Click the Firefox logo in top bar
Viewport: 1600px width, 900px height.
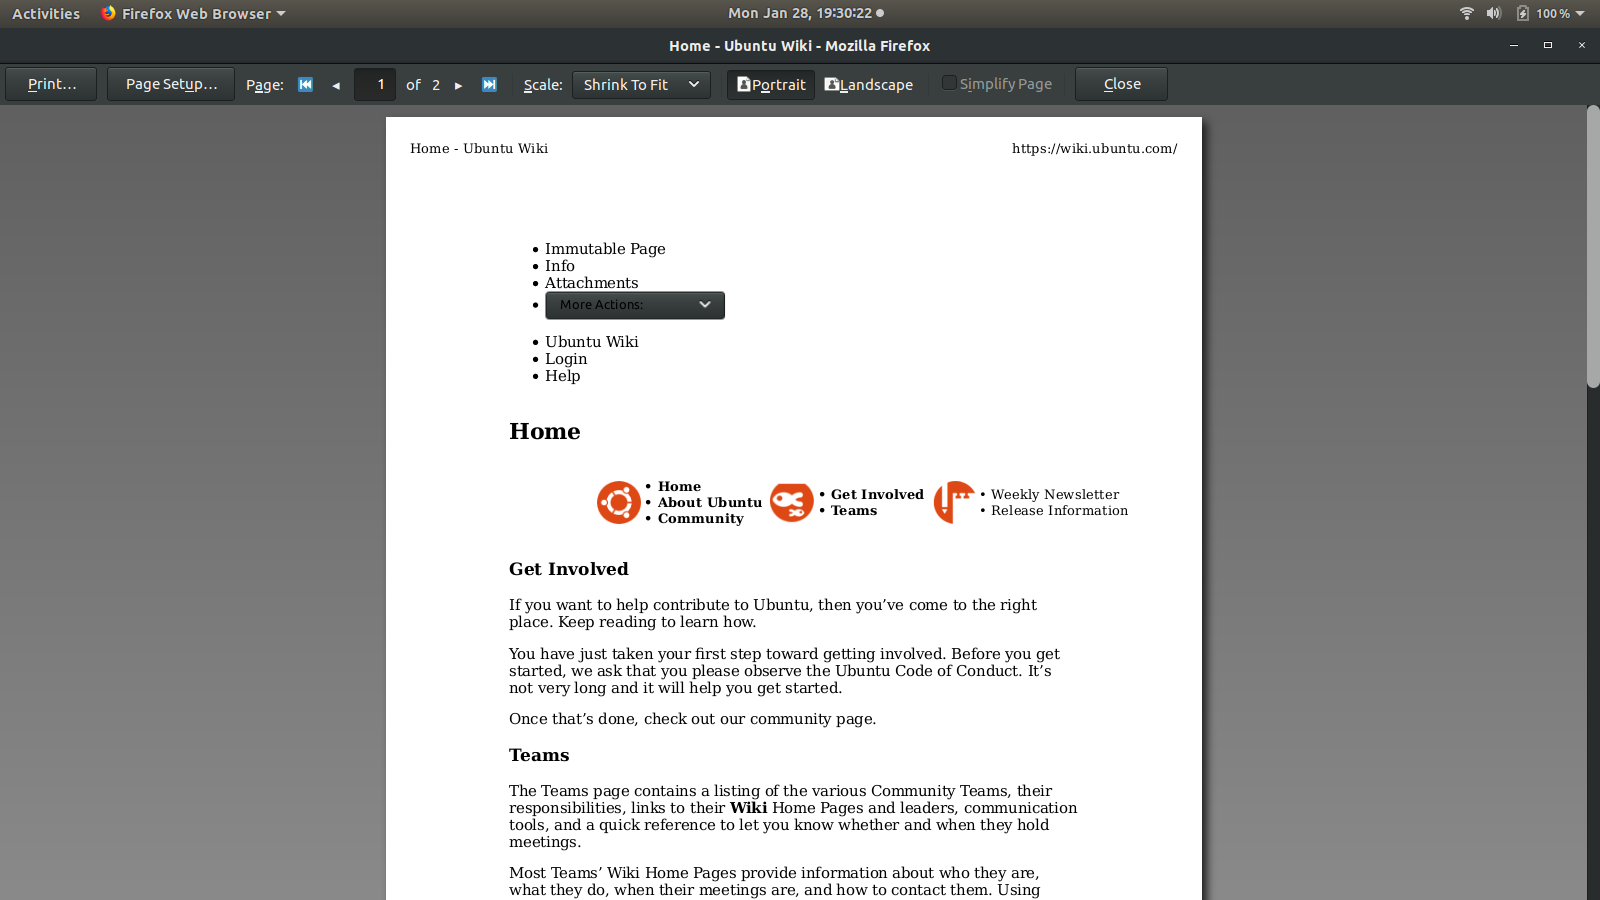coord(108,13)
